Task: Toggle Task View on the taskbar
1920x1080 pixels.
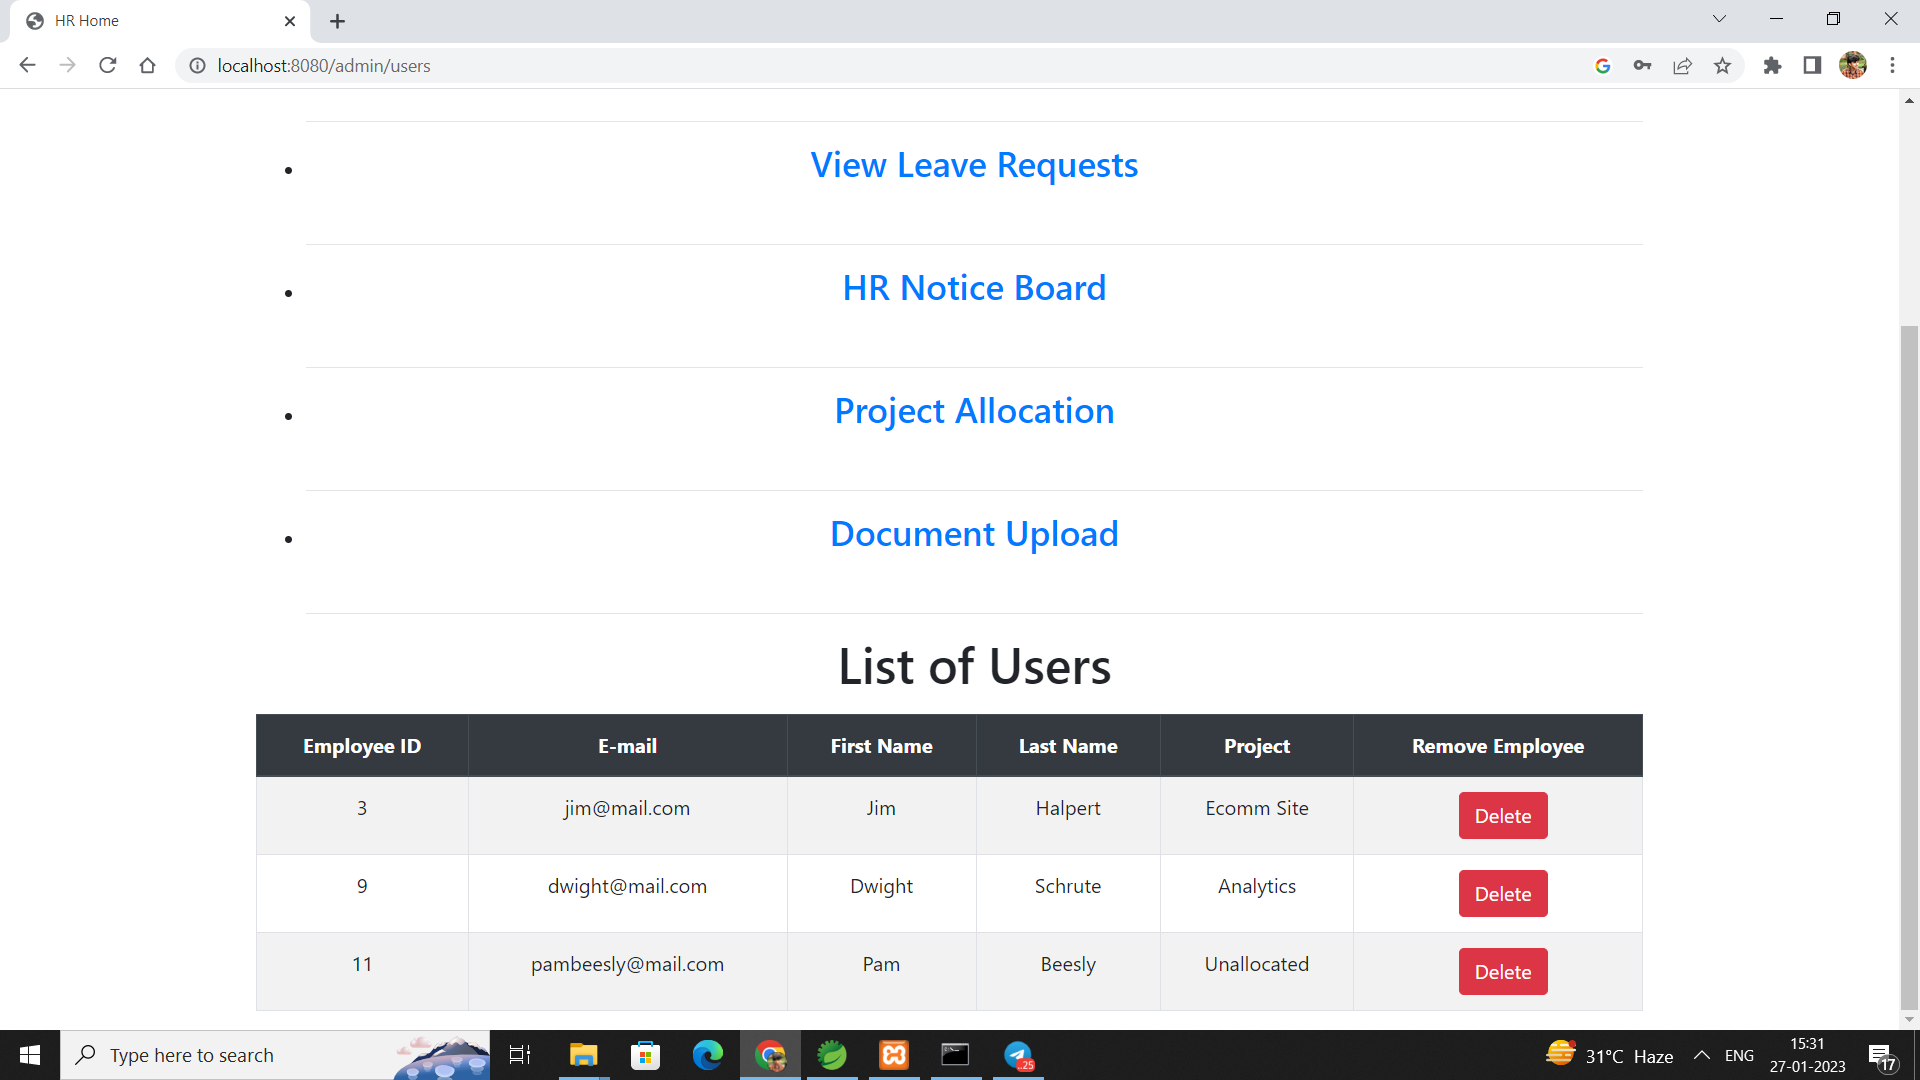Action: pos(520,1055)
